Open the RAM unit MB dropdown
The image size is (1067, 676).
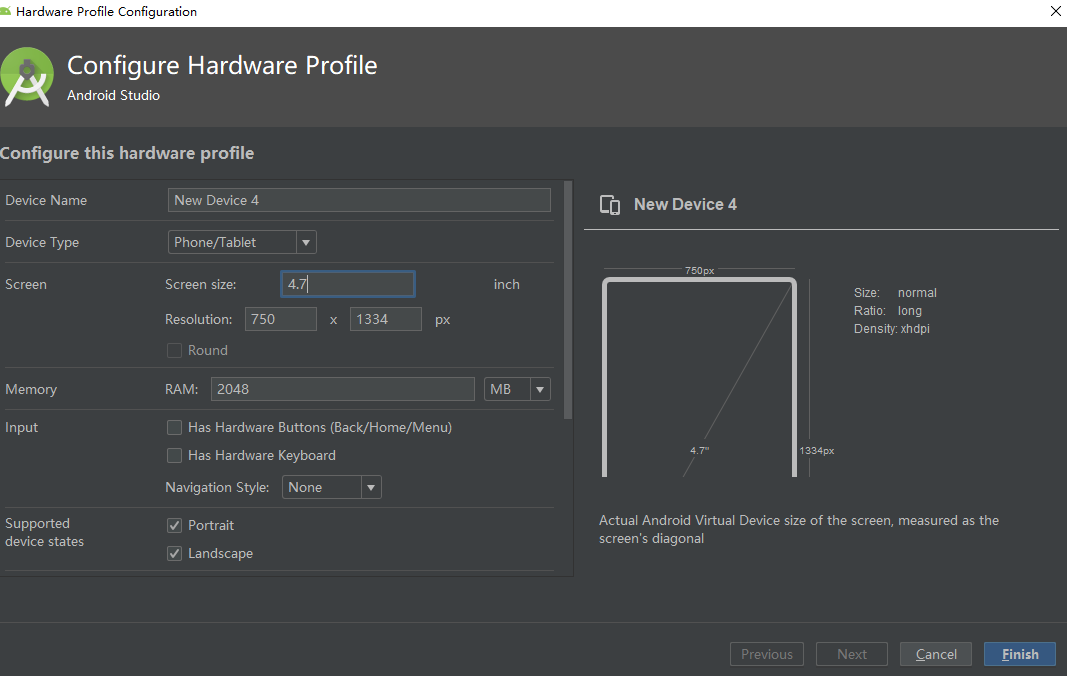[517, 389]
